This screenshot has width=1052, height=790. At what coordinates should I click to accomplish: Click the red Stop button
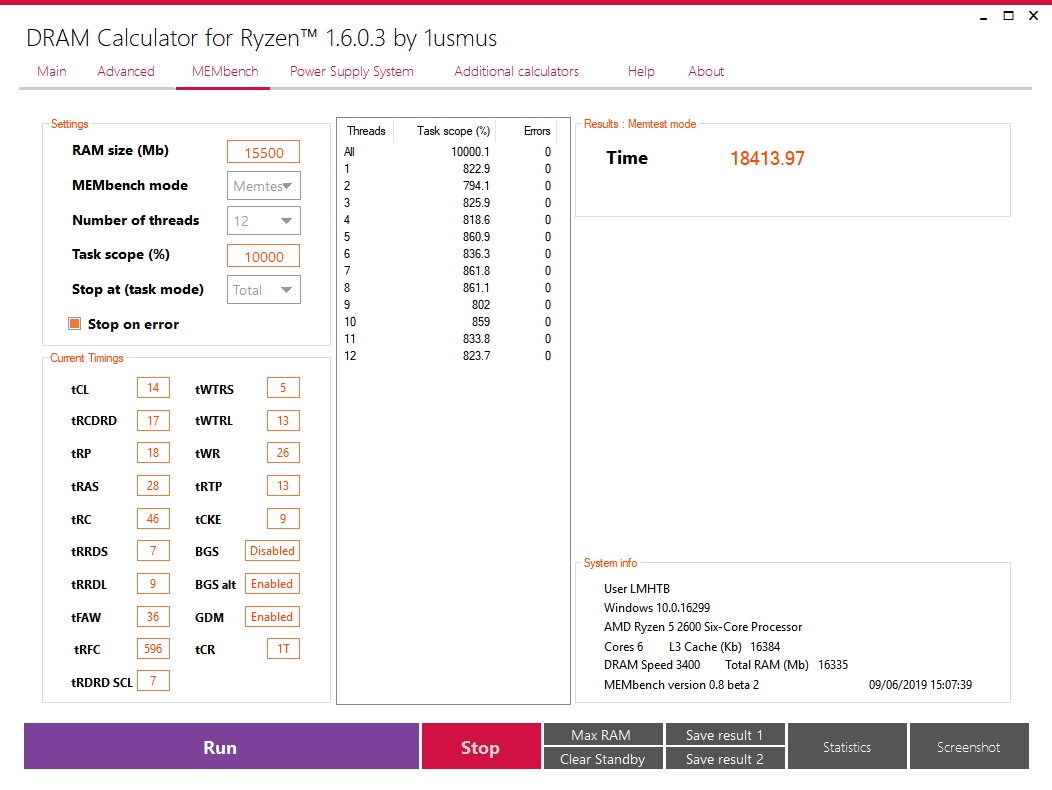click(481, 746)
